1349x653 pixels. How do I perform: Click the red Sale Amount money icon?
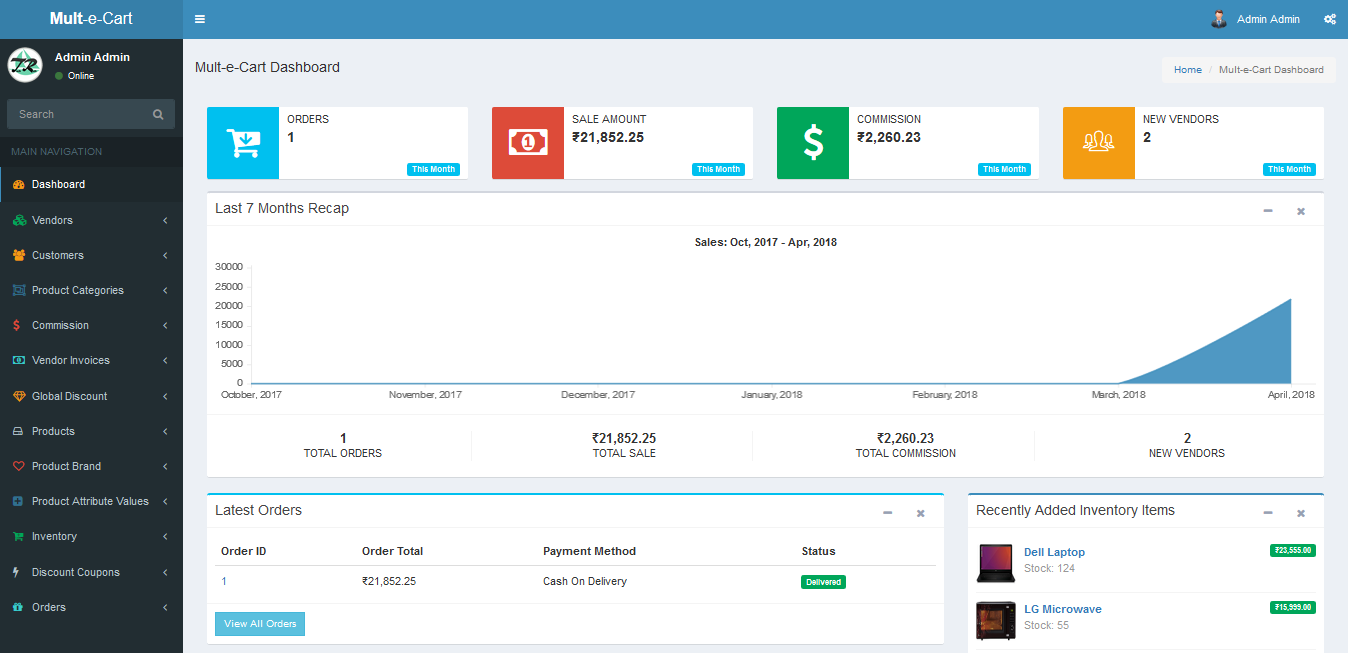point(527,143)
